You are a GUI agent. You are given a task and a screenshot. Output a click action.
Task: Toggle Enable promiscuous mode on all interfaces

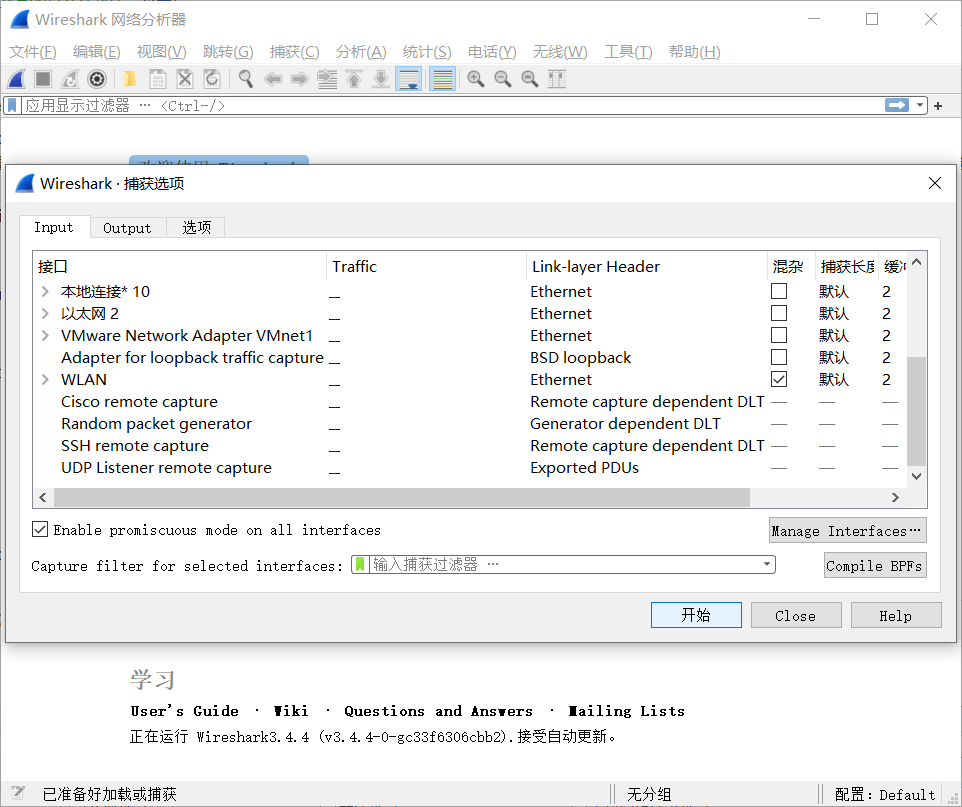(40, 529)
